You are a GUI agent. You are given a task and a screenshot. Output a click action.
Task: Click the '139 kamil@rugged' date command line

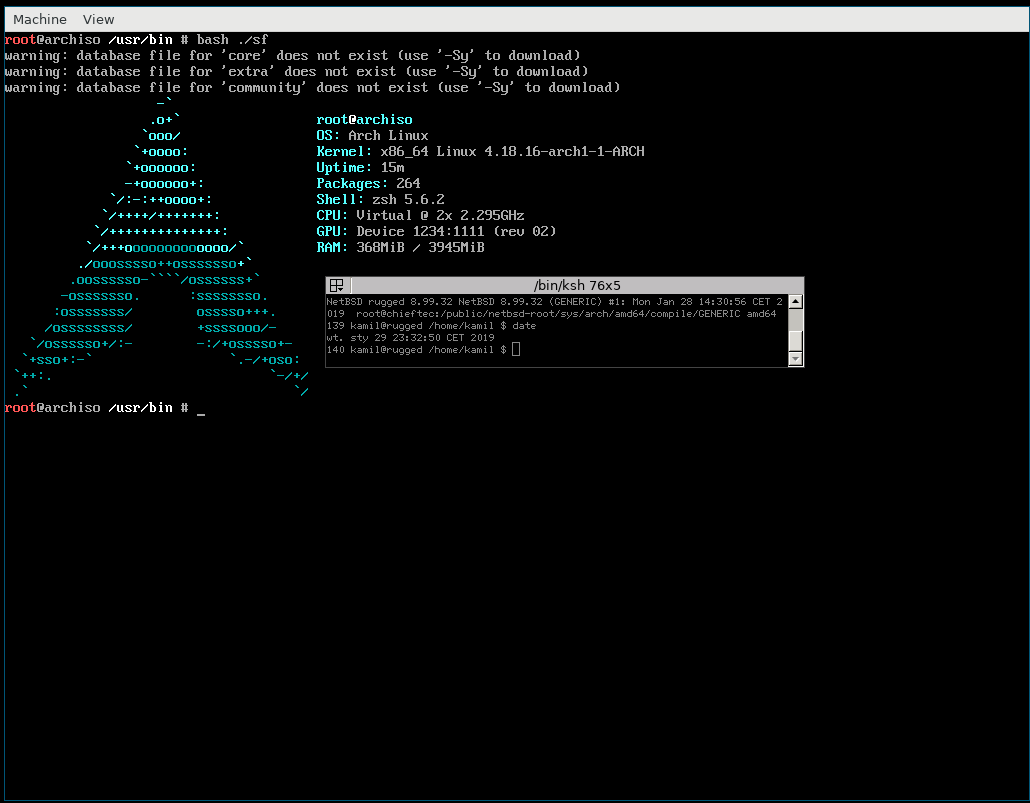coord(432,326)
